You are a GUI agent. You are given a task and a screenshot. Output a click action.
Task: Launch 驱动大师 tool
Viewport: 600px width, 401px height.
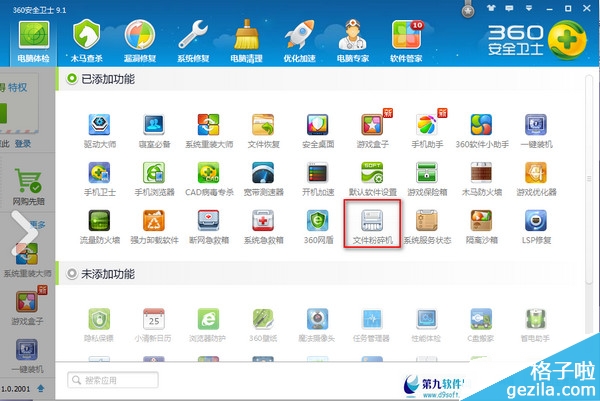pos(99,131)
